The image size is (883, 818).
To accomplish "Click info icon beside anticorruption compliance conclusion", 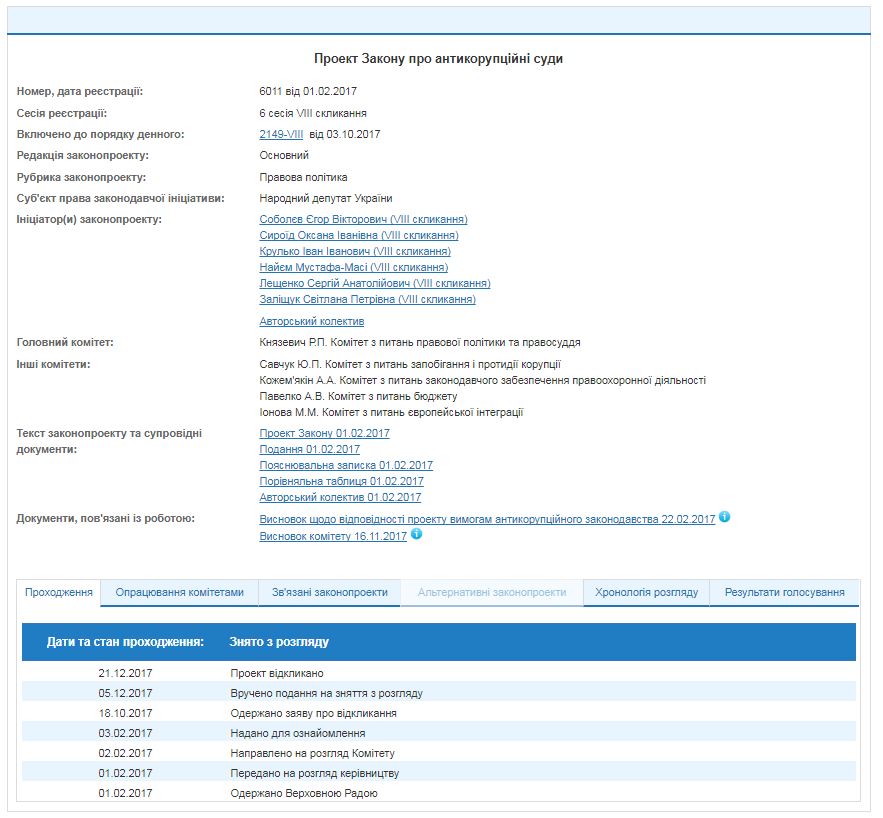I will tap(725, 518).
